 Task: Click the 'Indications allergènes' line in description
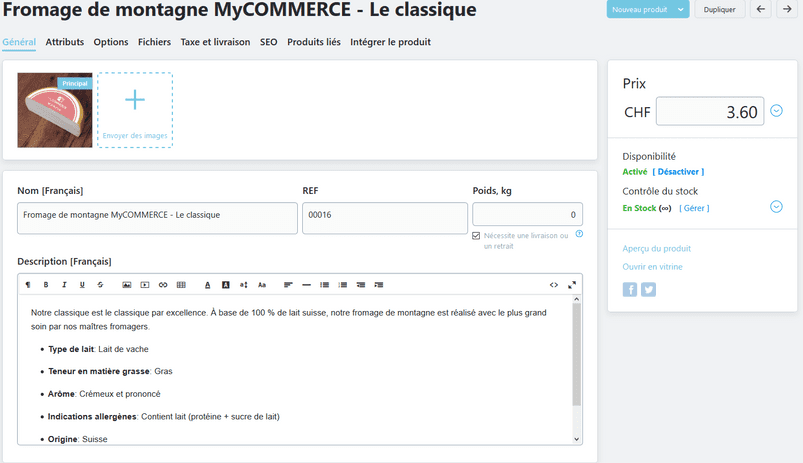[164, 417]
